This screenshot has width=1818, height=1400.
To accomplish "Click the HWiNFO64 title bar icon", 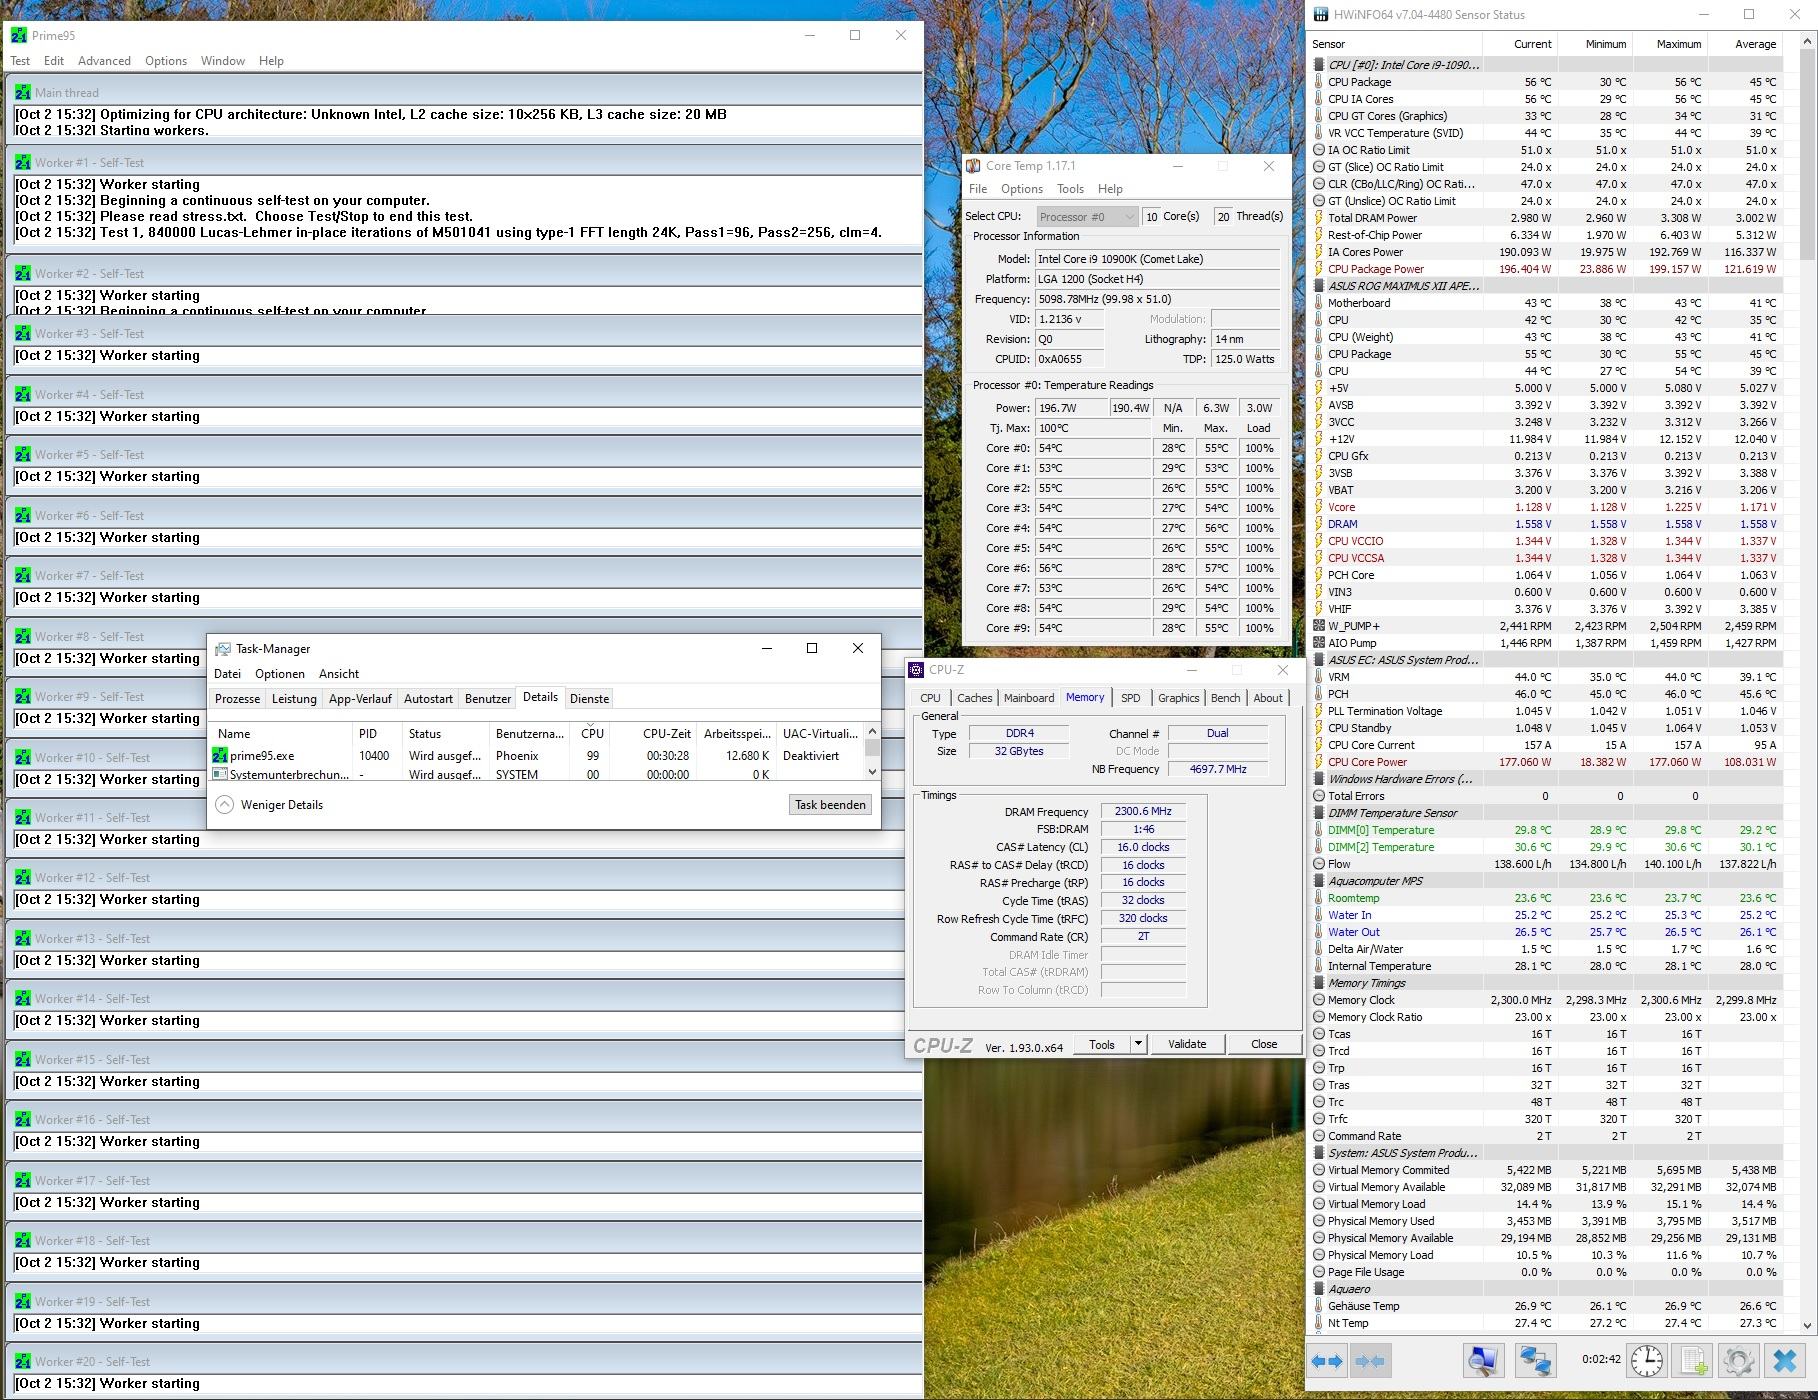I will [x=1322, y=15].
